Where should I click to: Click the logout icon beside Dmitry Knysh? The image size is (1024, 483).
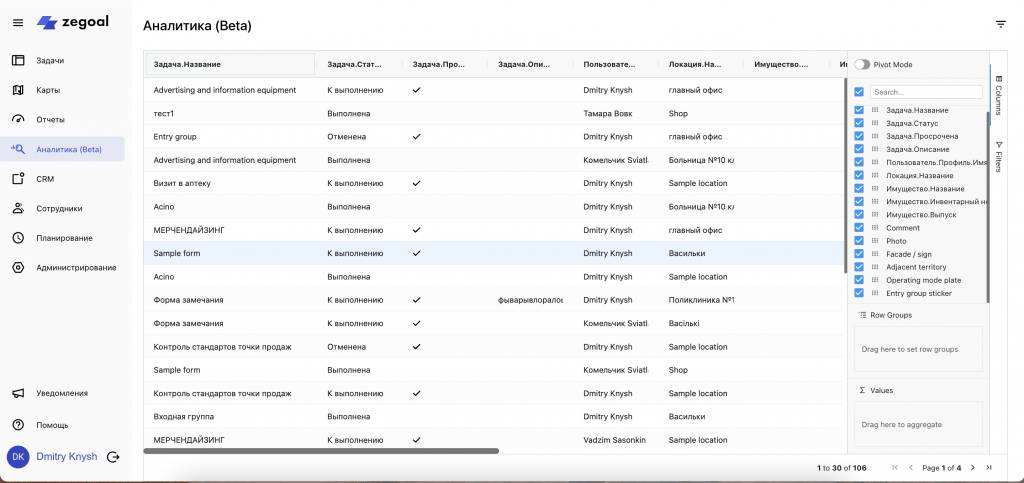click(113, 457)
